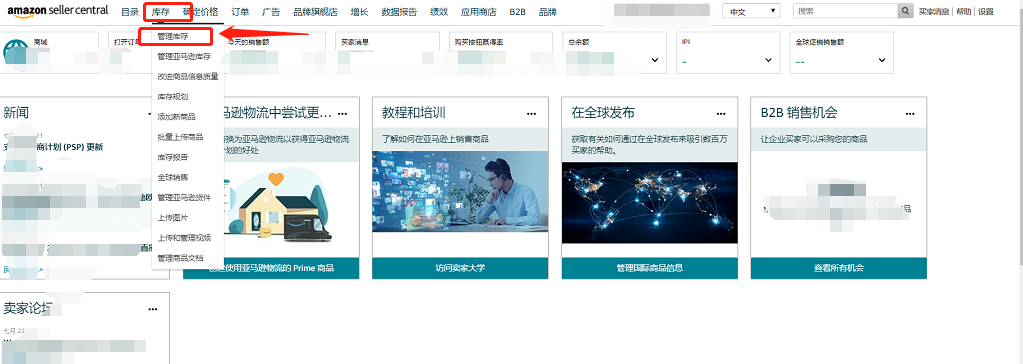Click the 查看所有机会 button
The width and height of the screenshot is (1023, 364).
point(839,268)
